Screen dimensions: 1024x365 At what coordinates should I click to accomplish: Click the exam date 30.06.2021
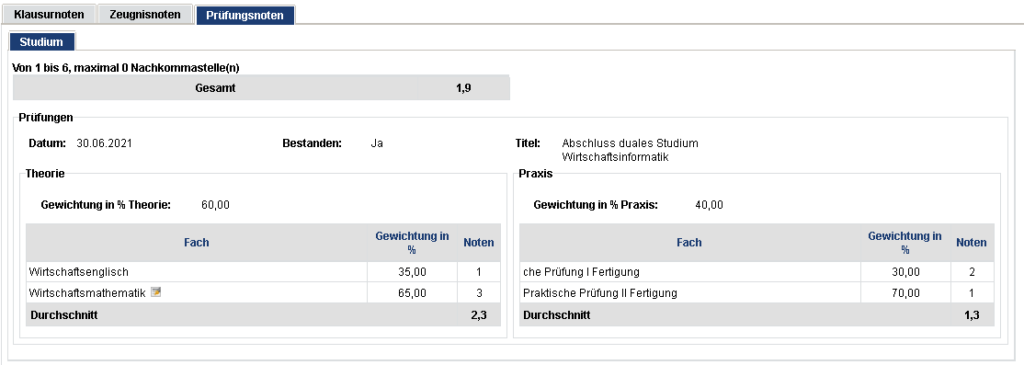(x=104, y=143)
